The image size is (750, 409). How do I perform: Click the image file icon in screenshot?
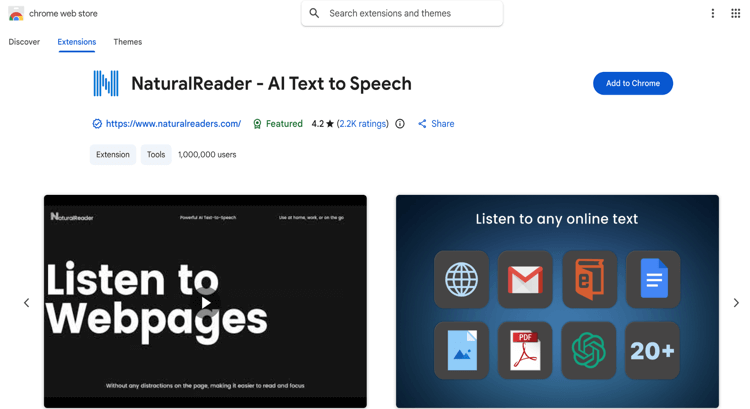462,351
